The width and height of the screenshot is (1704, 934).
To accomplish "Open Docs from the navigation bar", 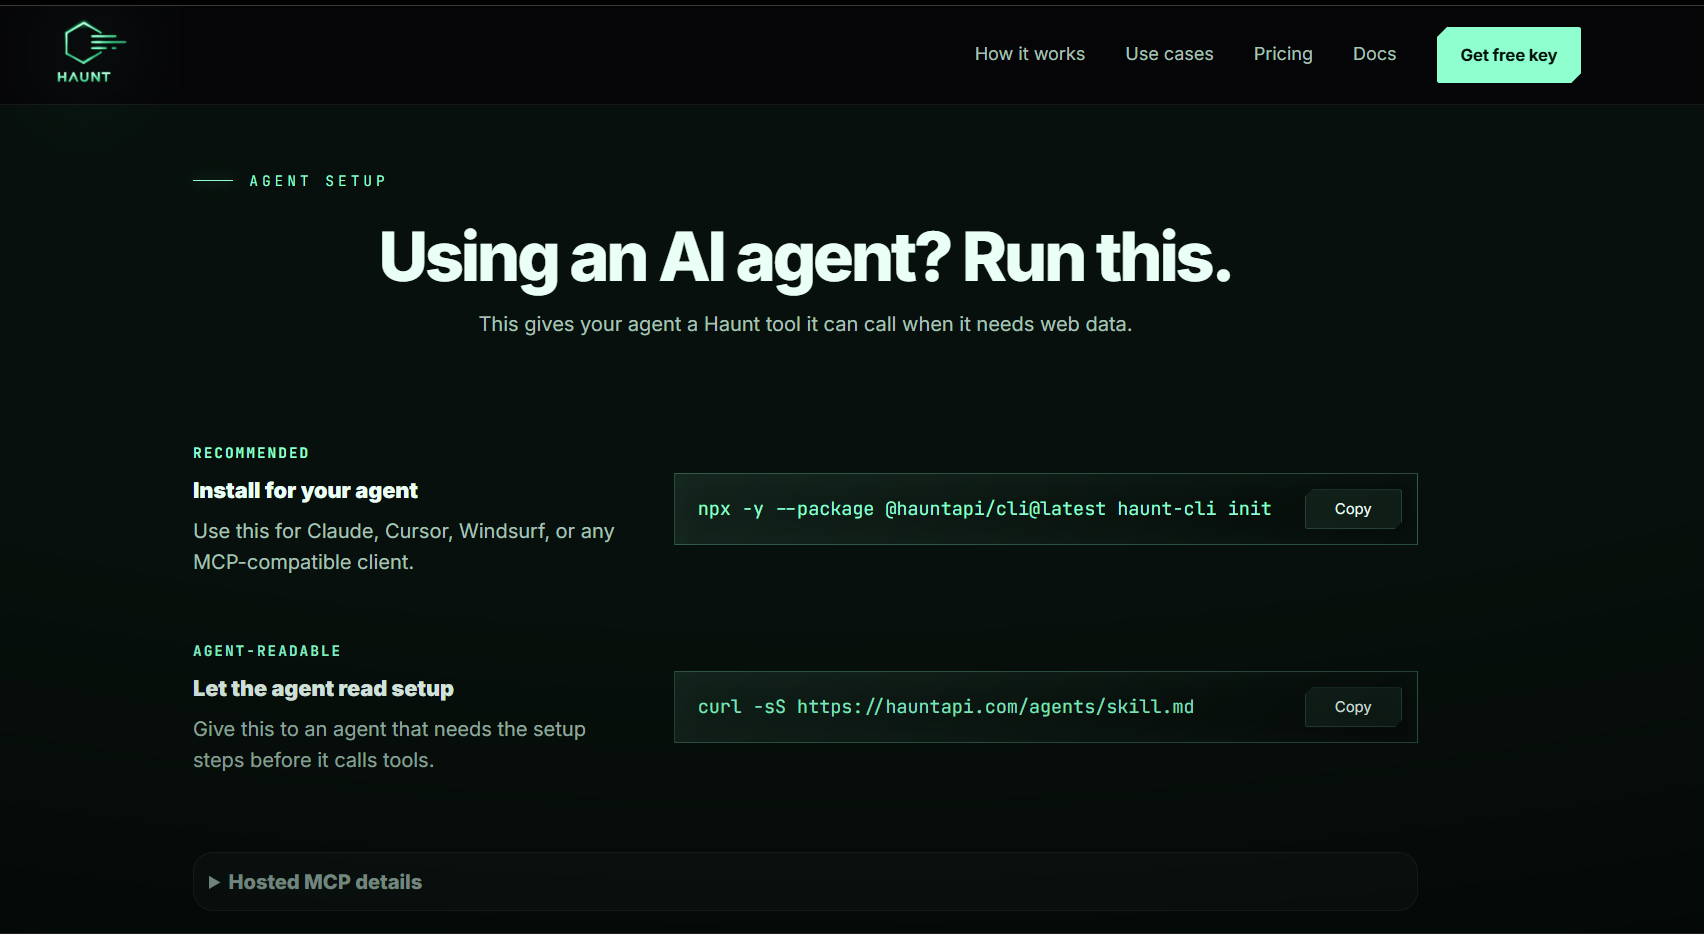I will pos(1374,54).
